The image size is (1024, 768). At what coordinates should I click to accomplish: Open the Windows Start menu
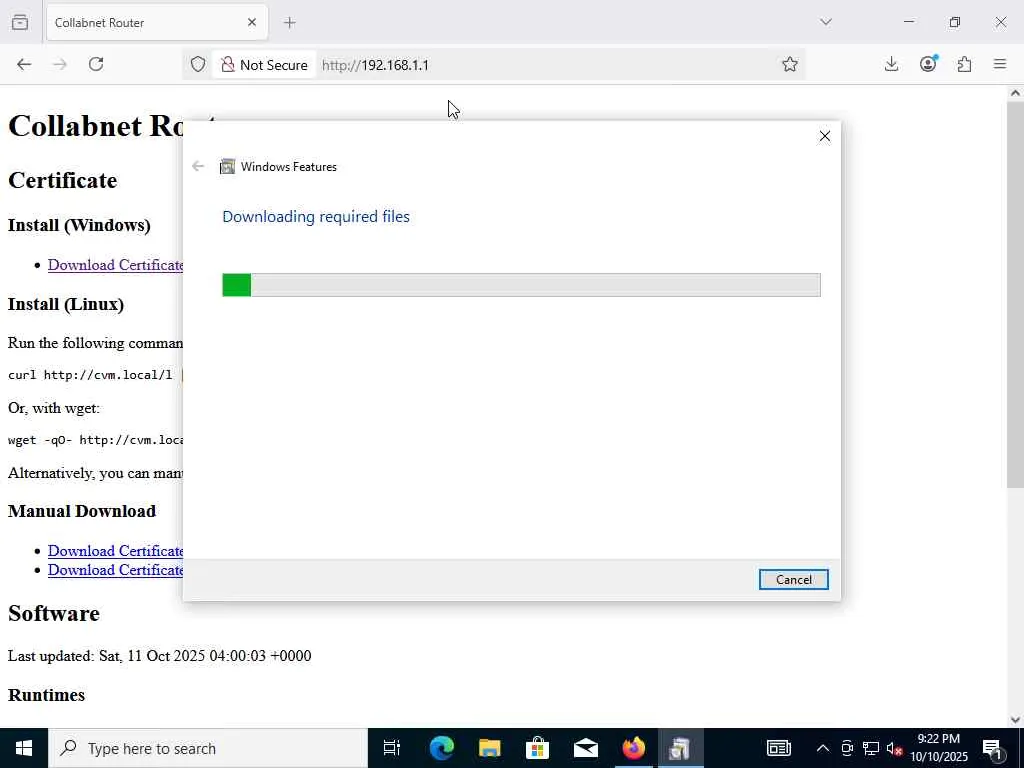[x=24, y=748]
